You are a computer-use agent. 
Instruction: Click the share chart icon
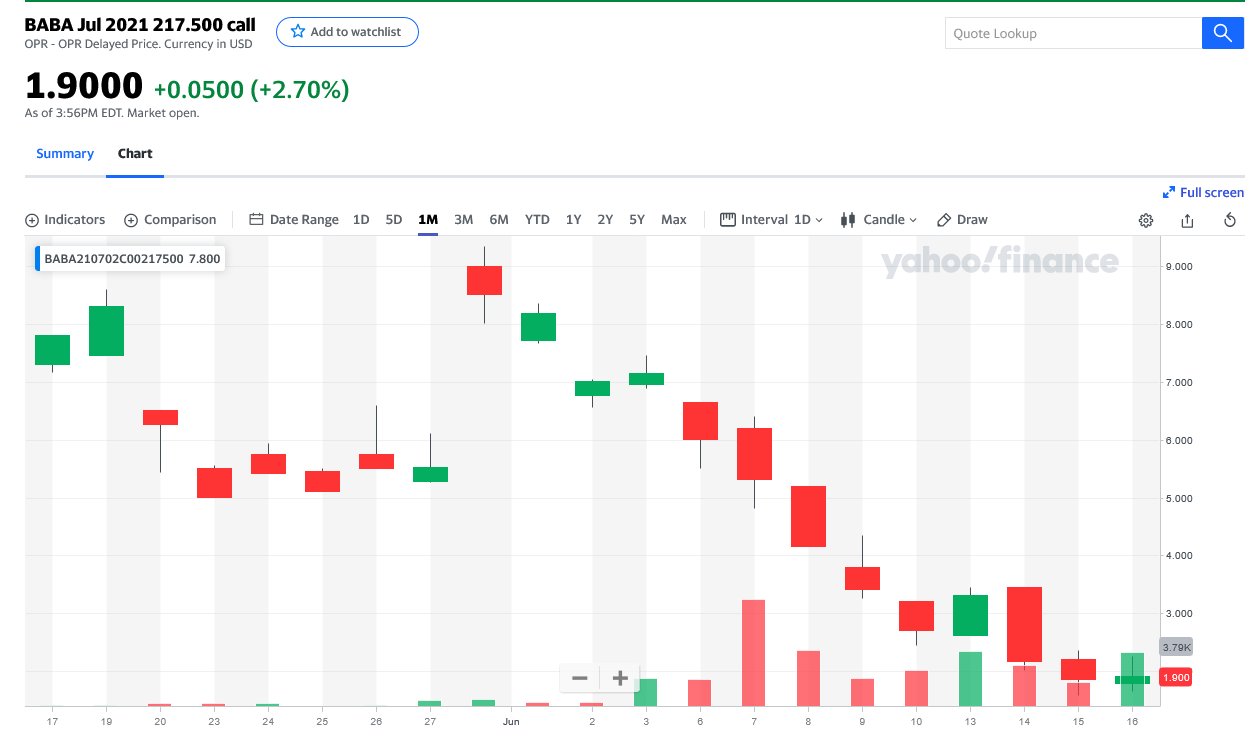tap(1188, 220)
